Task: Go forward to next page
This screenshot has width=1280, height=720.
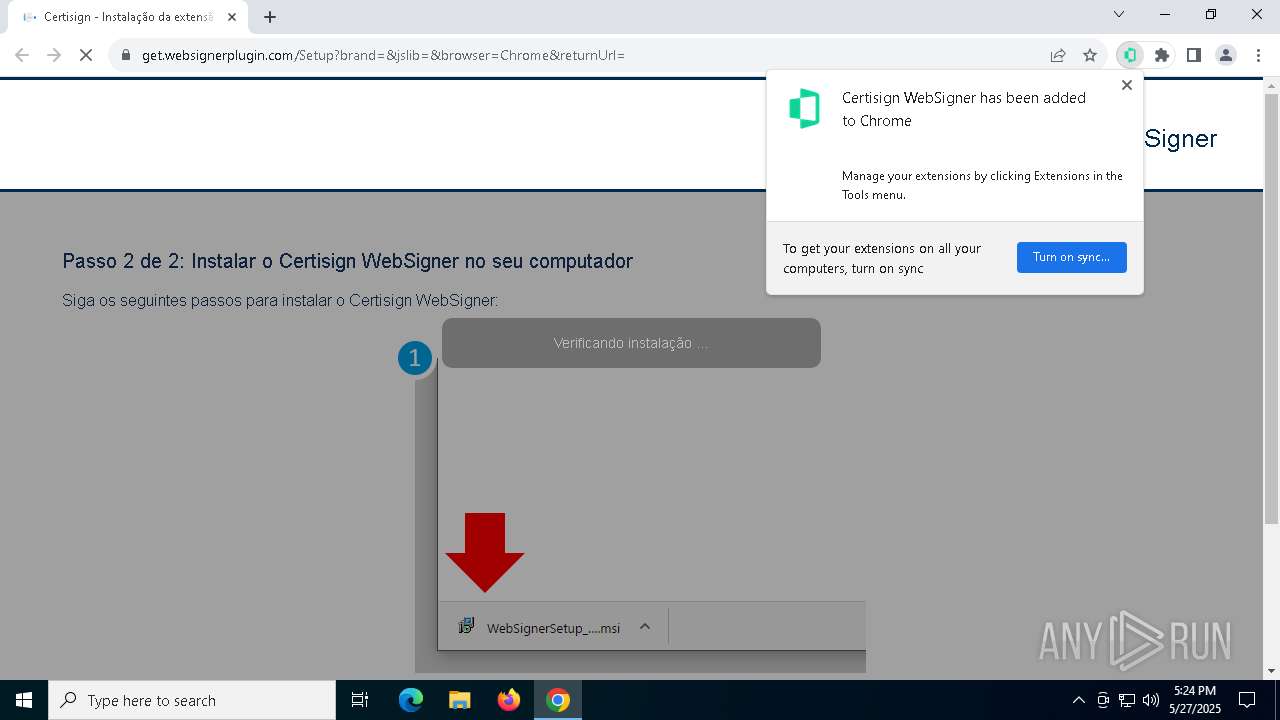Action: point(54,55)
